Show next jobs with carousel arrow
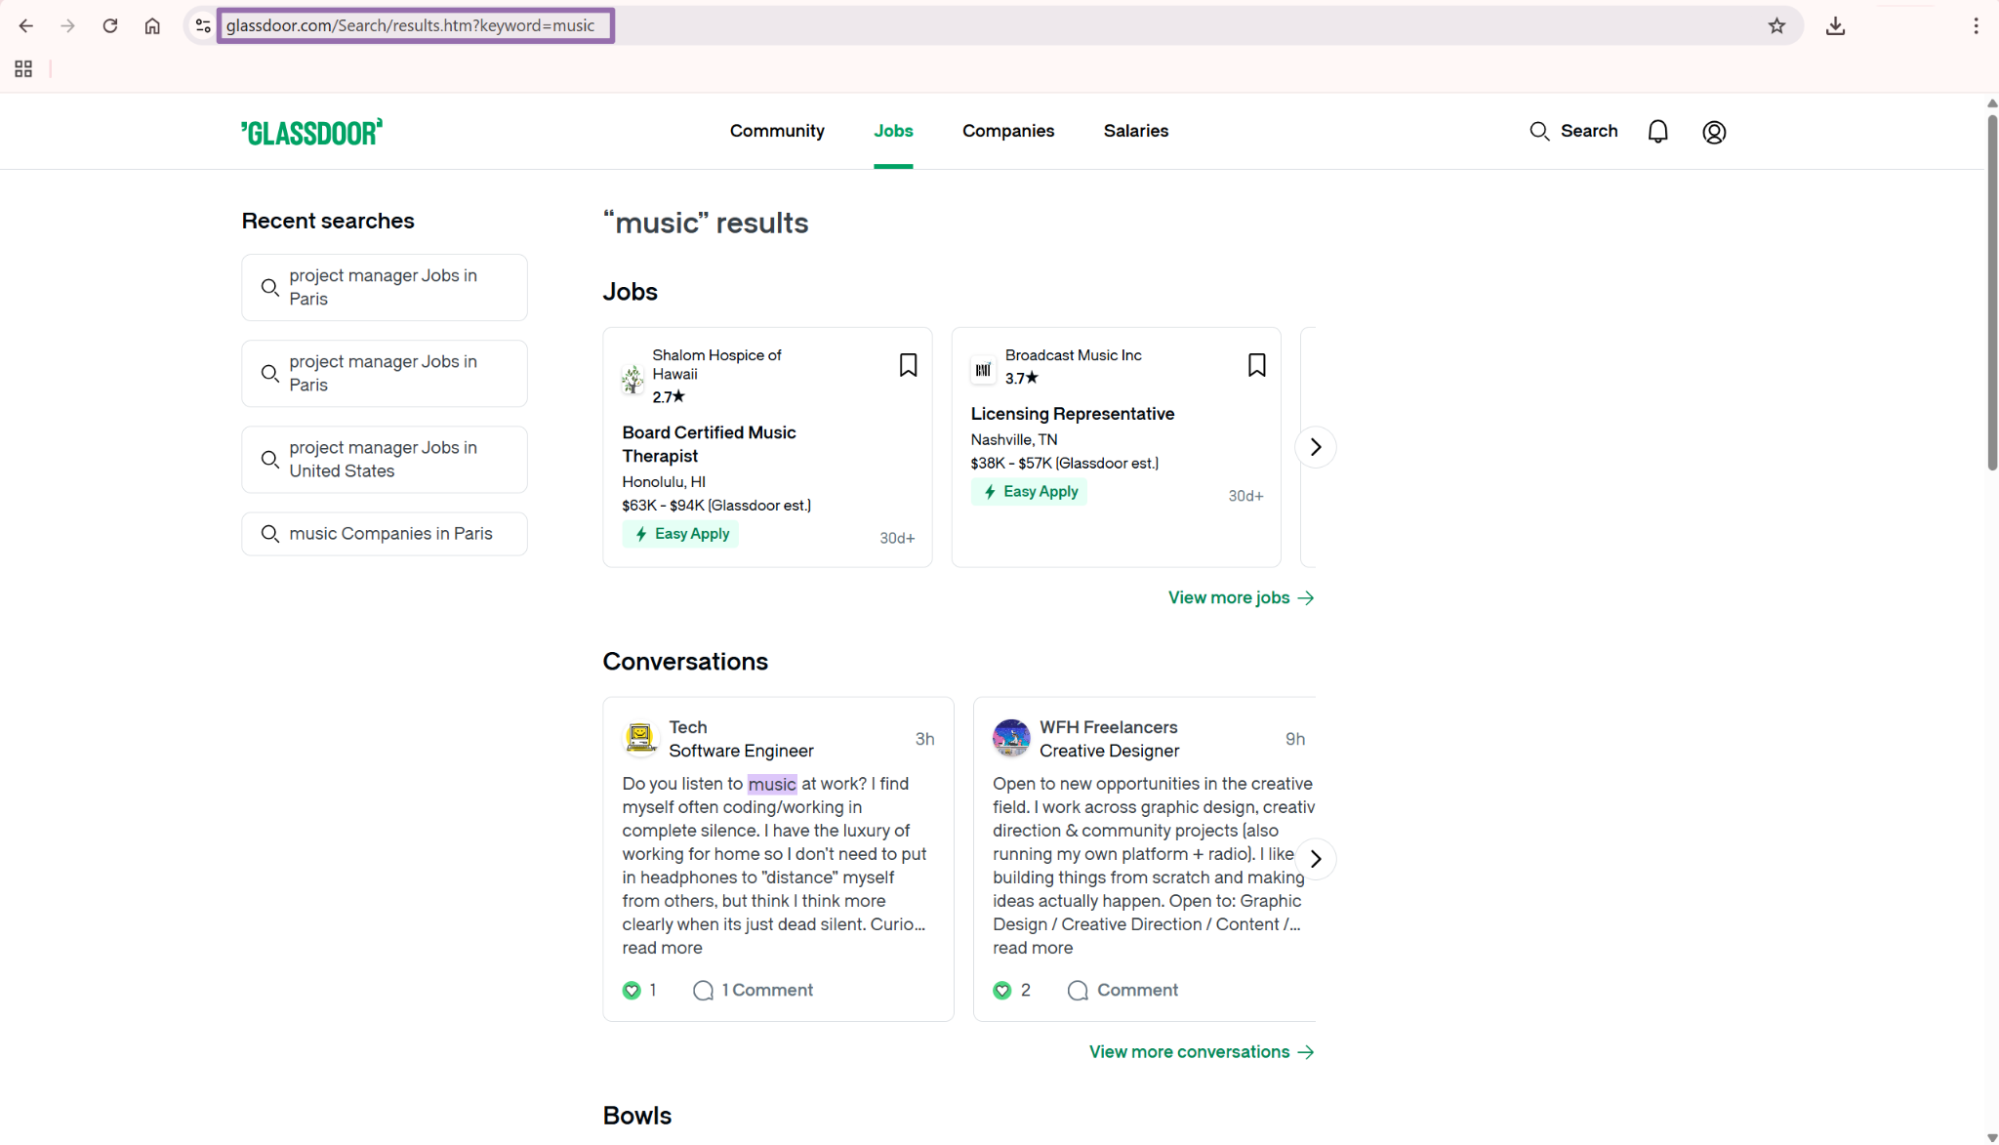This screenshot has height=1145, width=1999. pyautogui.click(x=1315, y=447)
